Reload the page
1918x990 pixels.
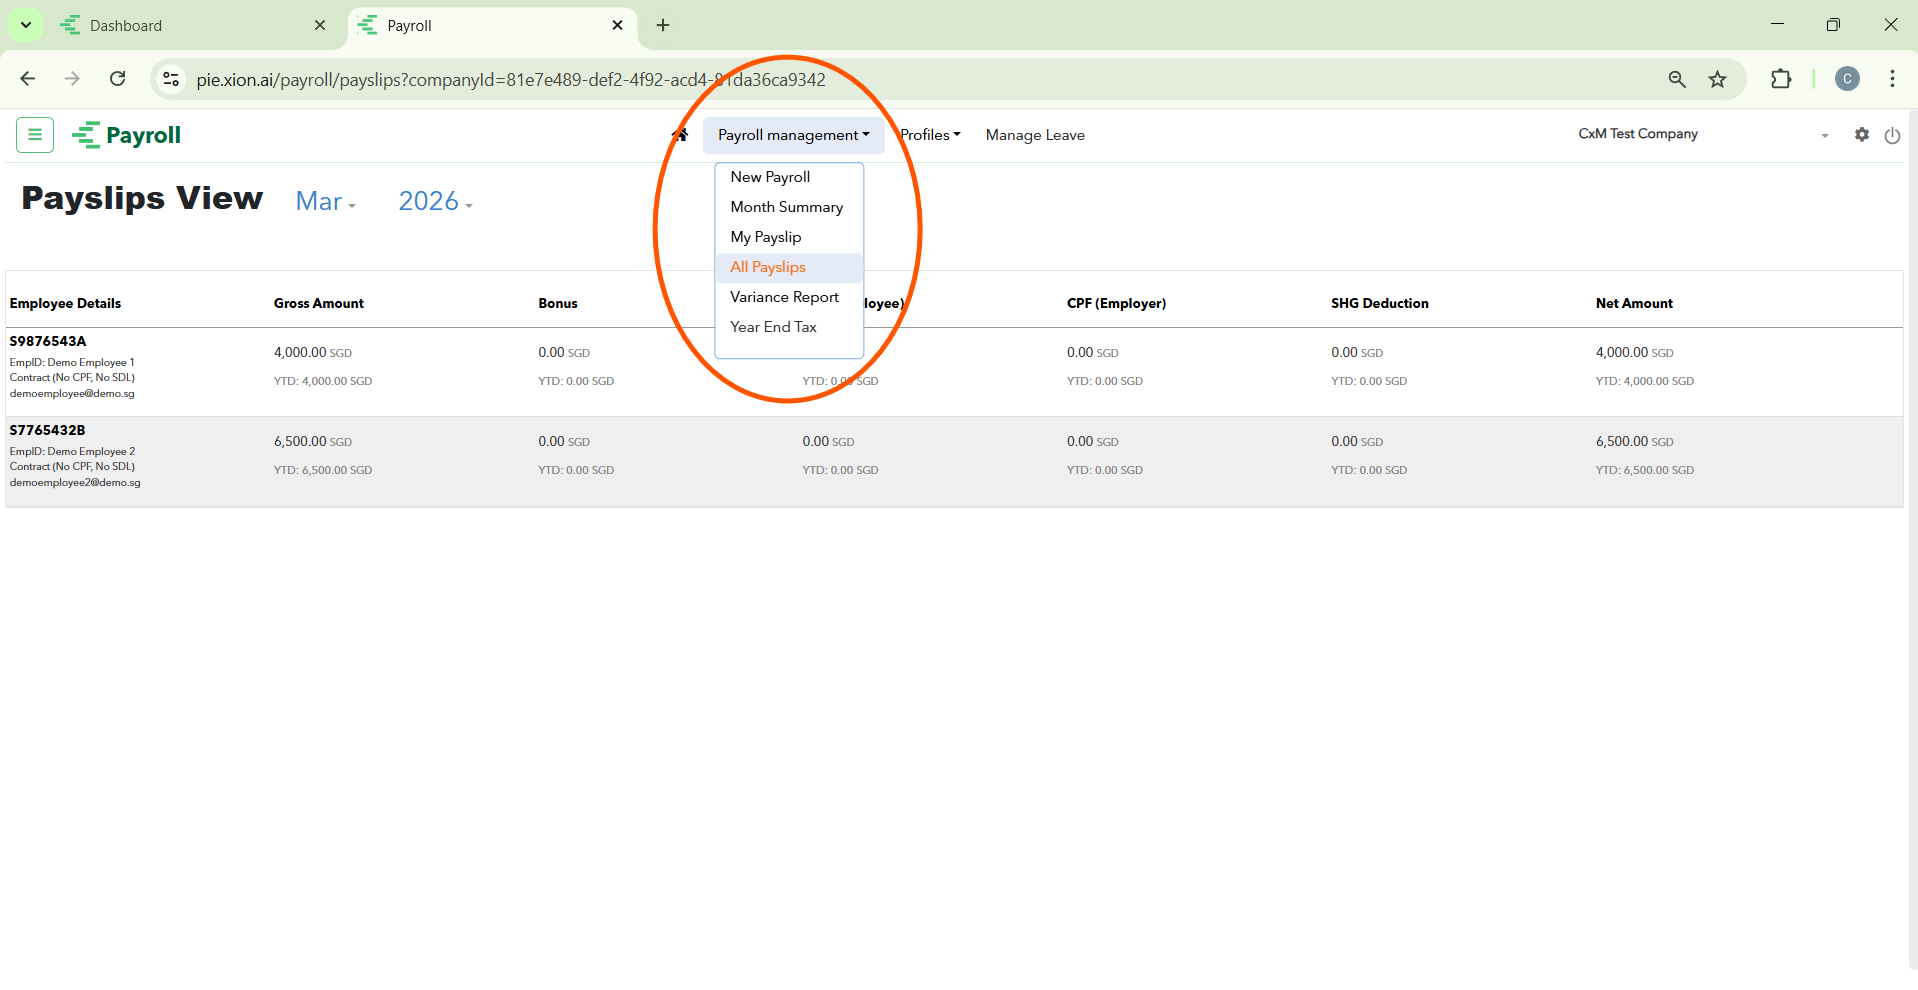[118, 79]
